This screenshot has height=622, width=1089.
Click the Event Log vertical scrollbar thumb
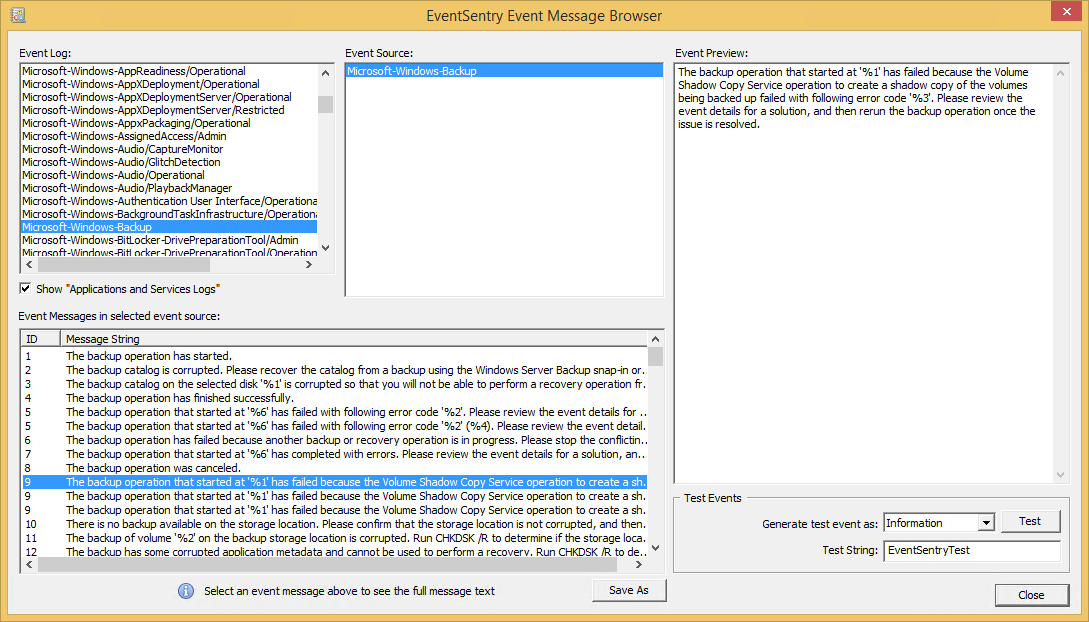326,104
